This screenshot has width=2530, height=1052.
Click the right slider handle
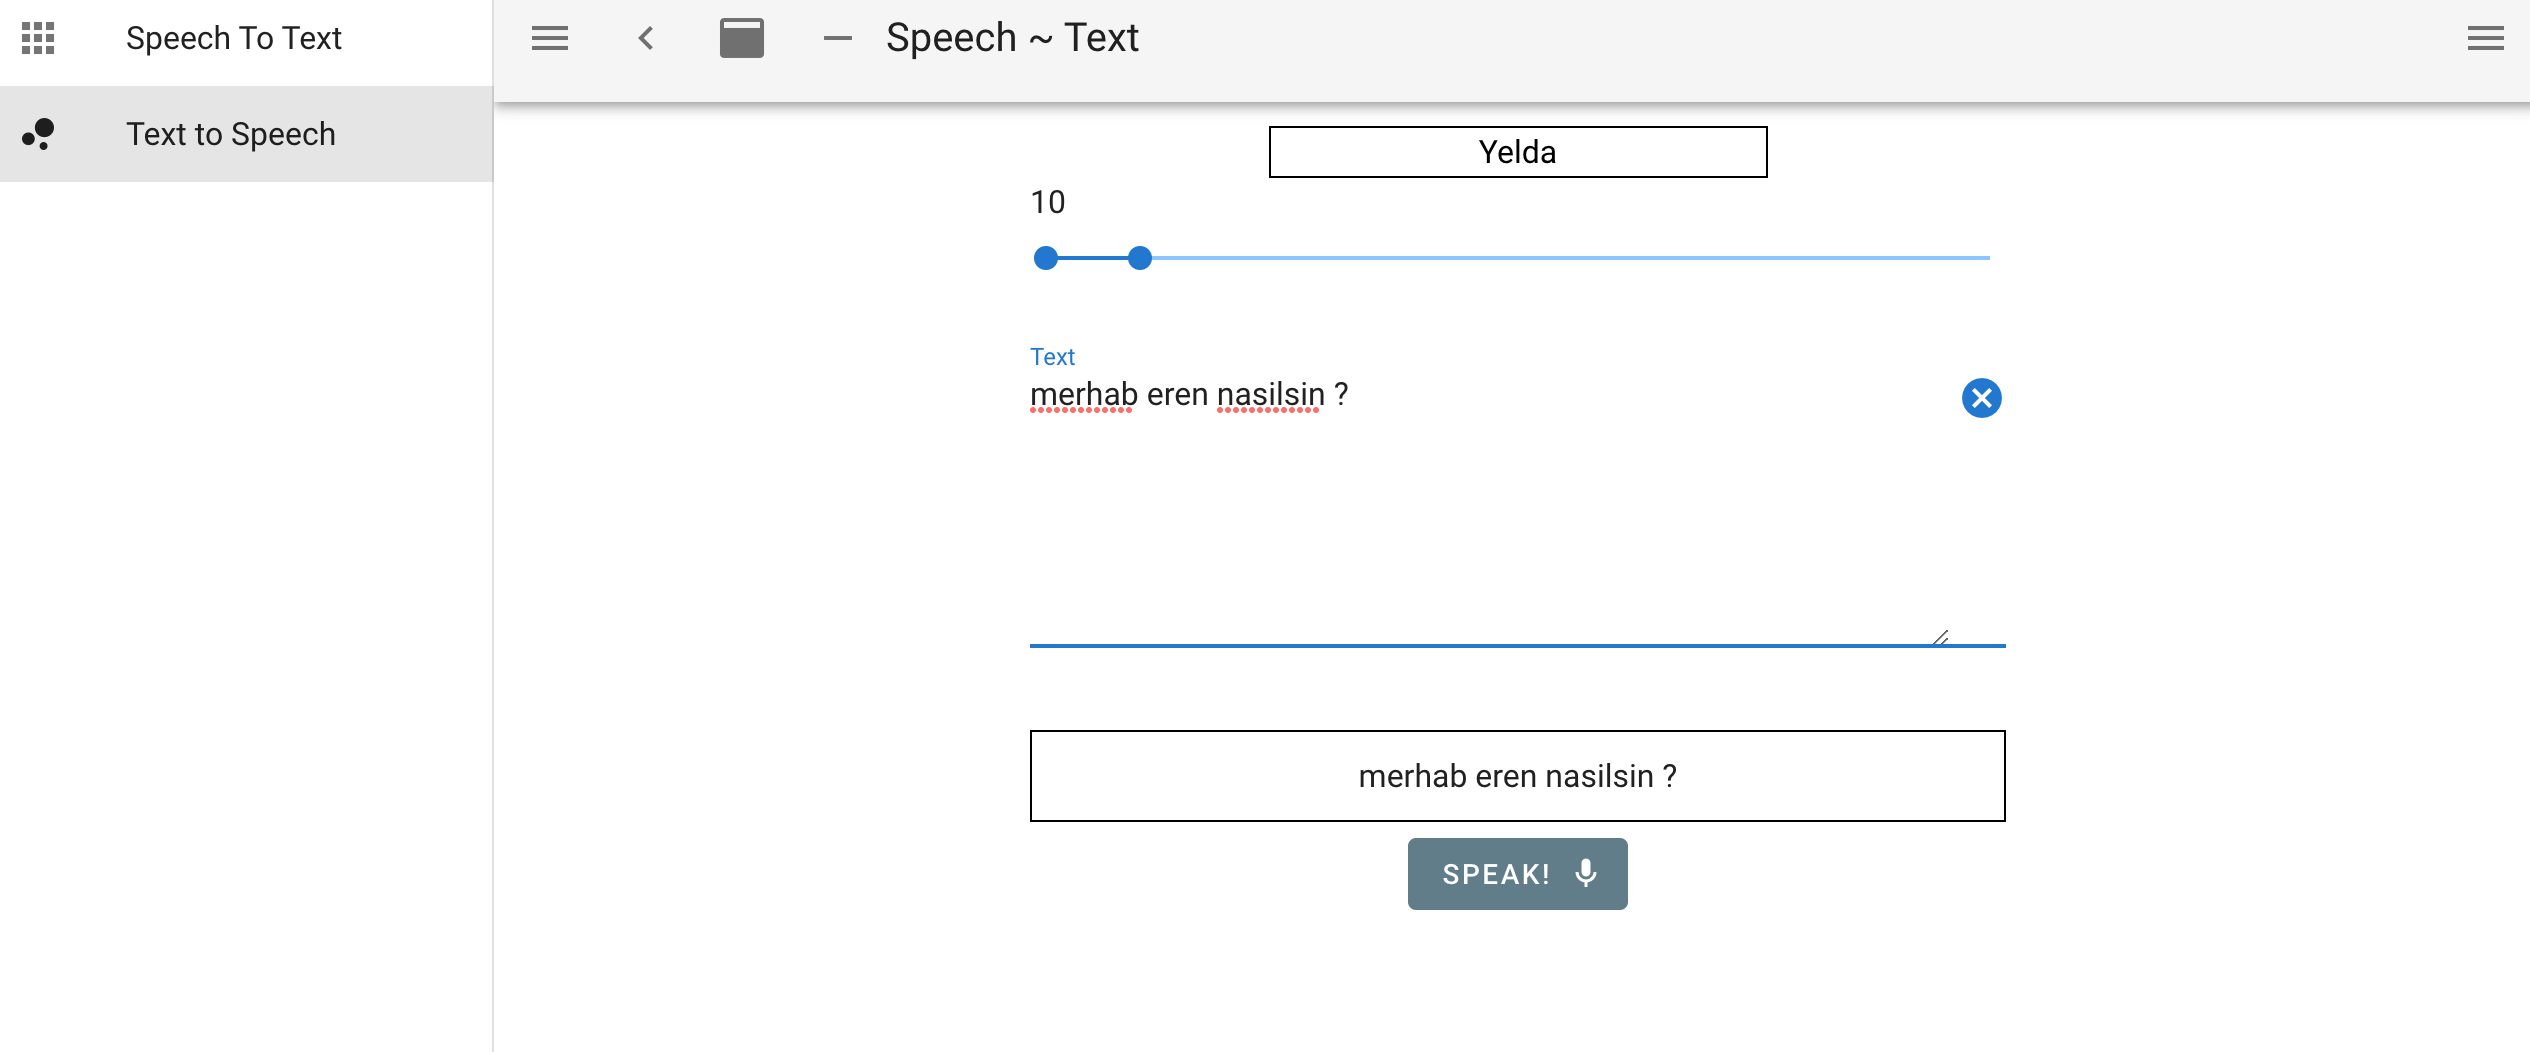coord(1140,258)
